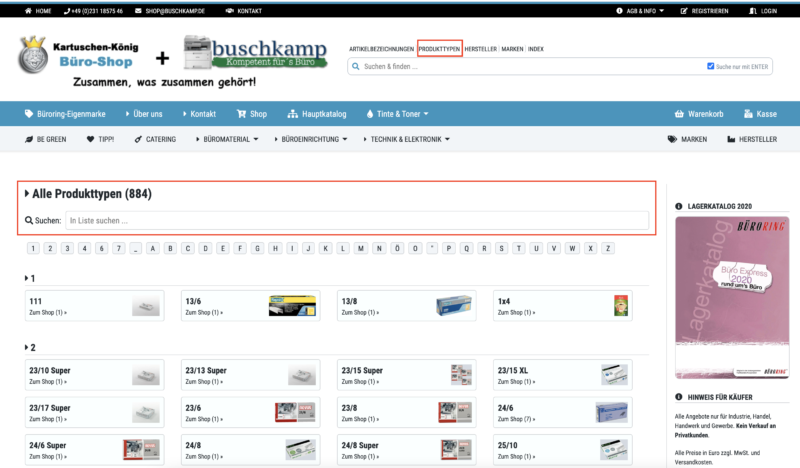The image size is (800, 468).
Task: Select the Artikelbezeichnungen search tab
Action: pyautogui.click(x=381, y=49)
